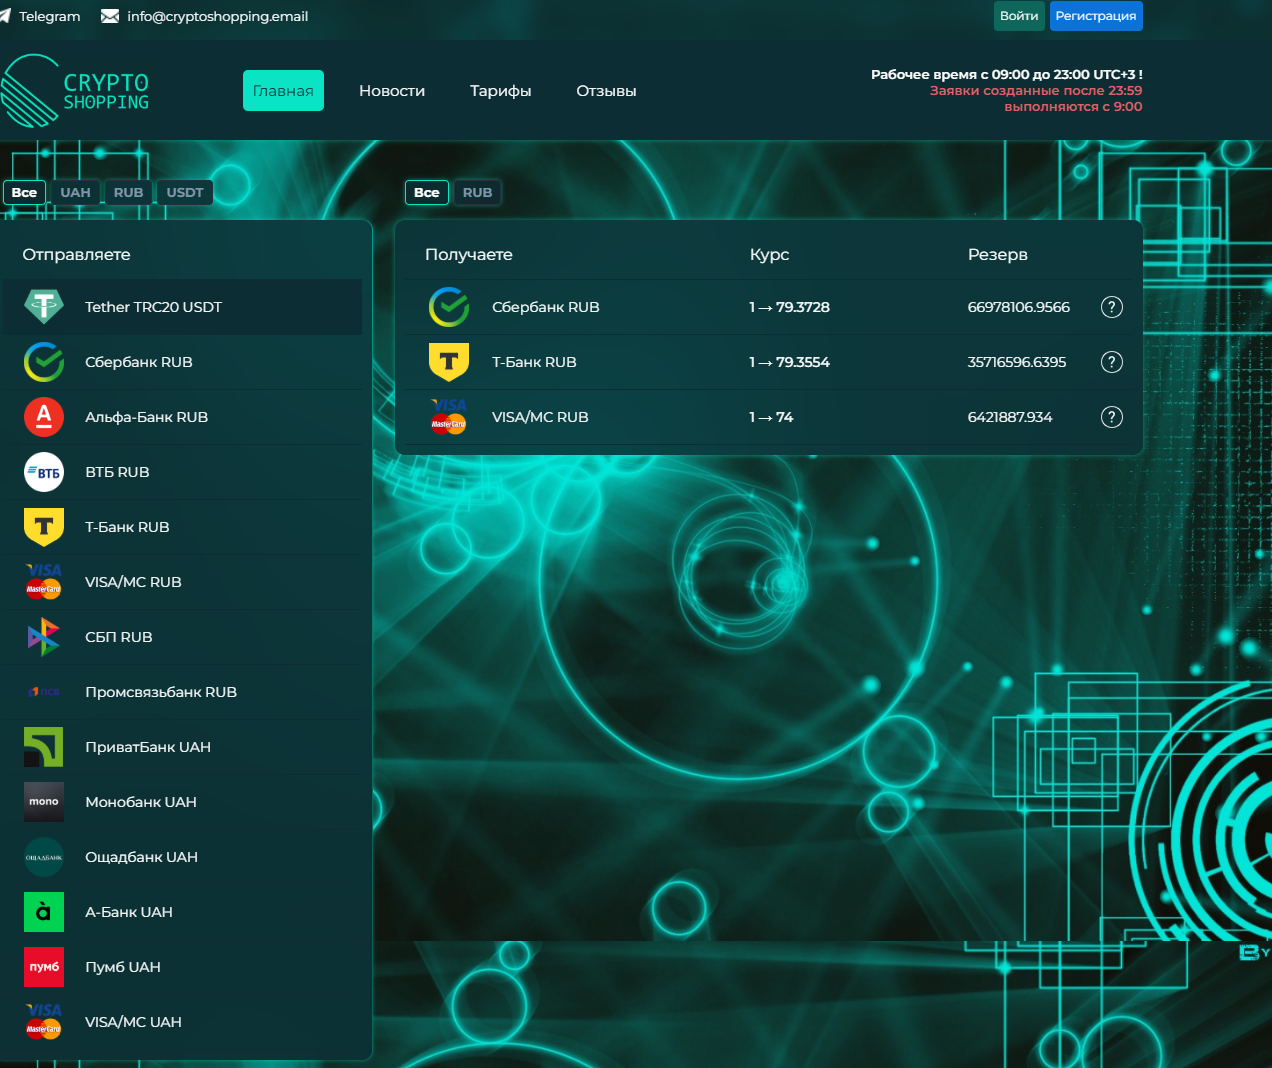Open help for Т-Банк RUB reserve
This screenshot has height=1068, width=1272.
point(1112,362)
